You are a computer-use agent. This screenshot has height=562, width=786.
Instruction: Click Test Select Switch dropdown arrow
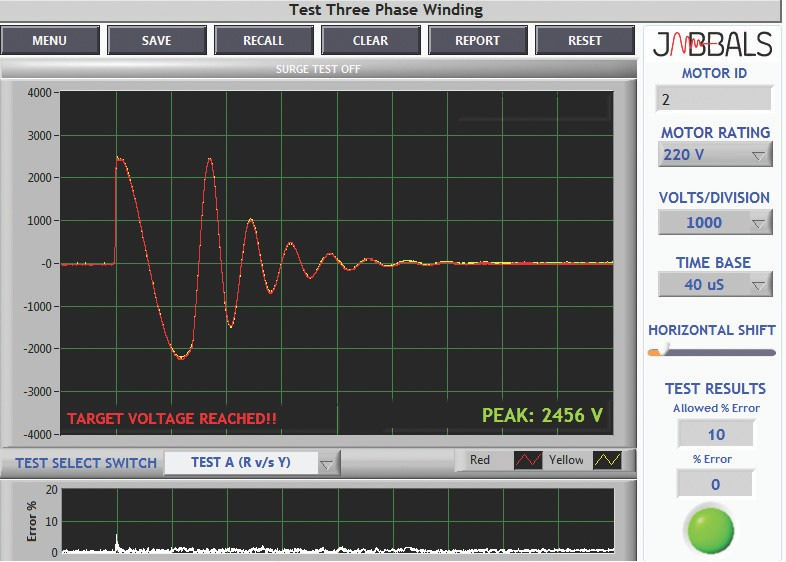pyautogui.click(x=327, y=464)
